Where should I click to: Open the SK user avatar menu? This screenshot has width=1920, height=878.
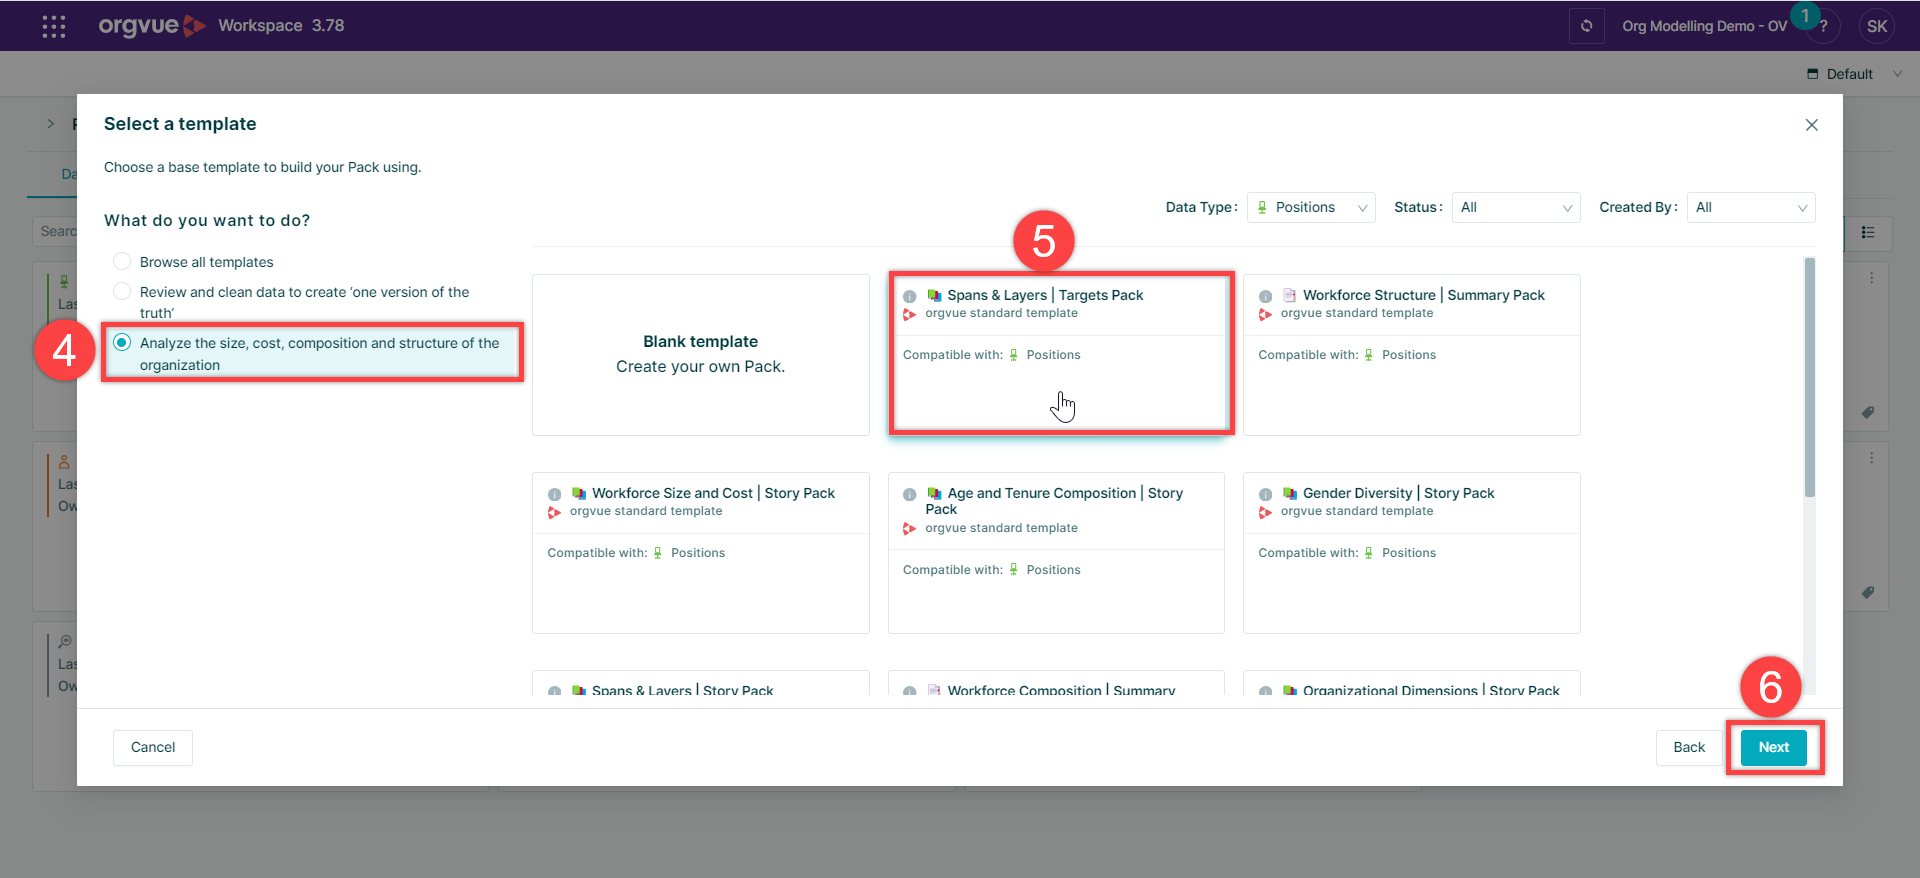click(x=1877, y=26)
